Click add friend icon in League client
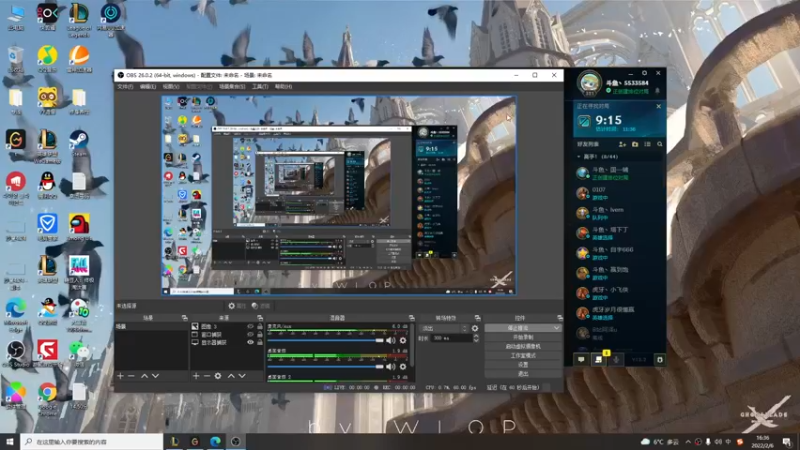 [622, 144]
